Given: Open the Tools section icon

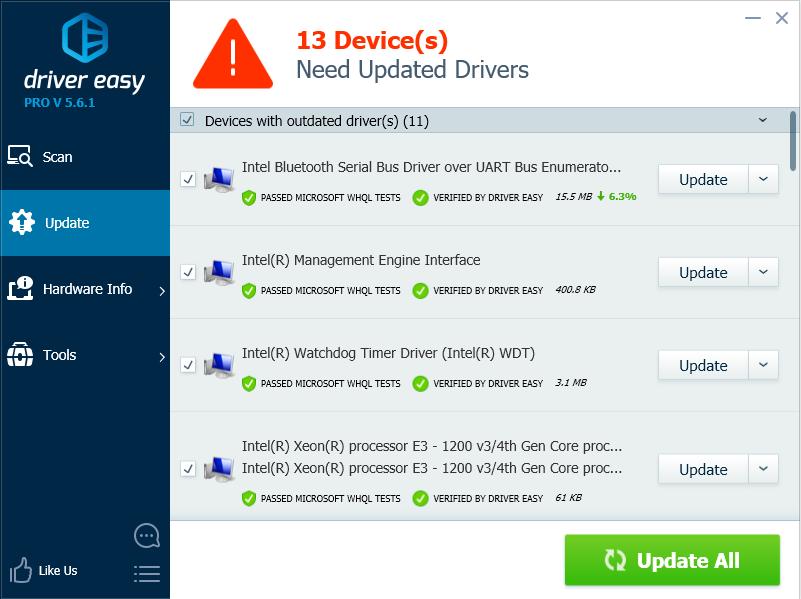Looking at the screenshot, I should click(20, 355).
